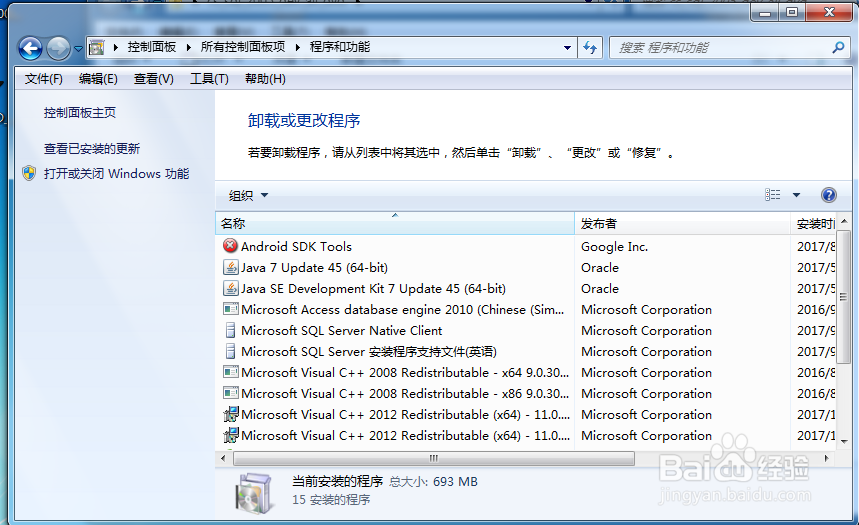Open the 帮助(H) menu
This screenshot has height=525, width=859.
(x=265, y=79)
